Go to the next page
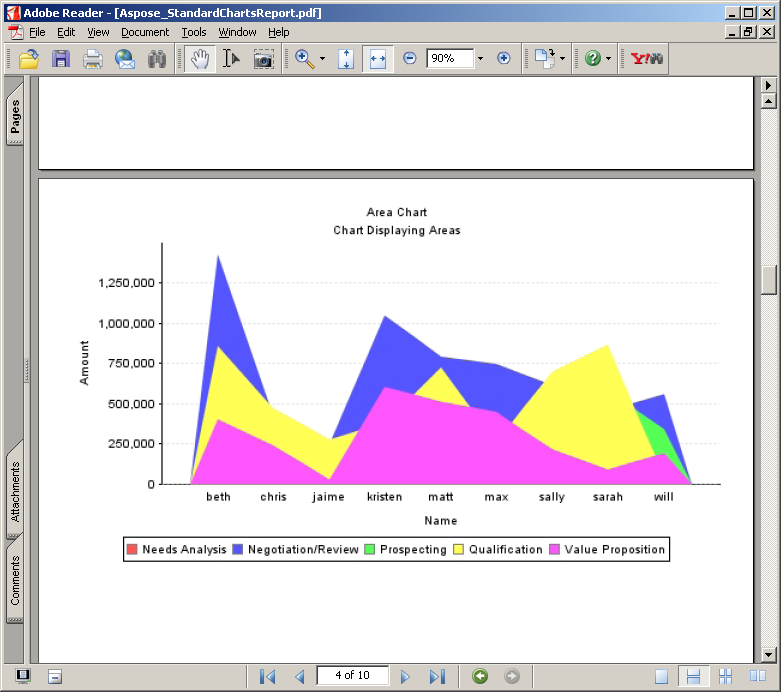Screen dimensions: 781x692 (405, 676)
